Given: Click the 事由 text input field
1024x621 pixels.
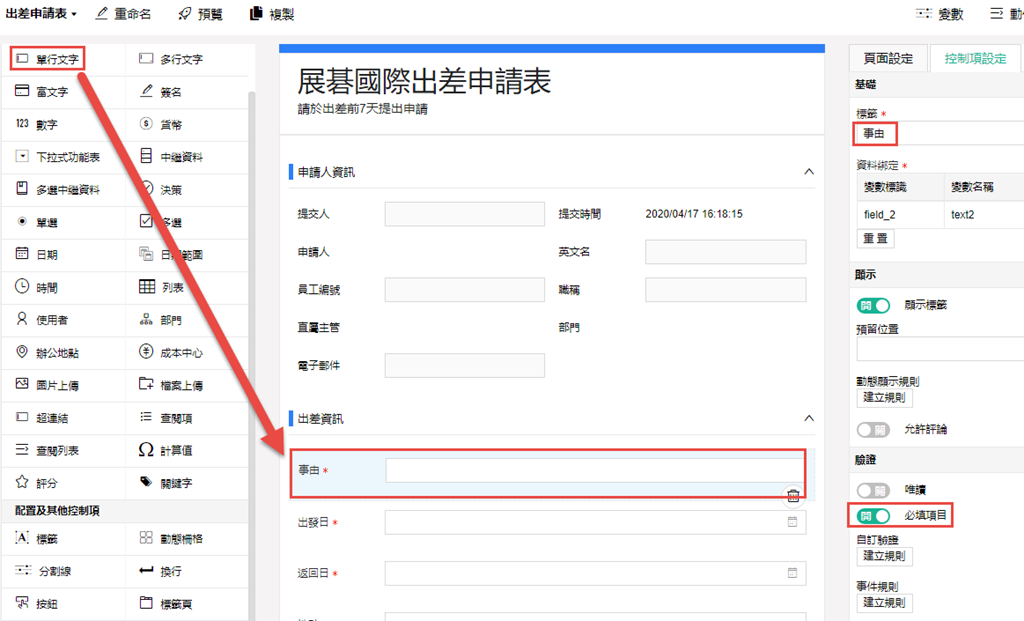Looking at the screenshot, I should tap(594, 471).
